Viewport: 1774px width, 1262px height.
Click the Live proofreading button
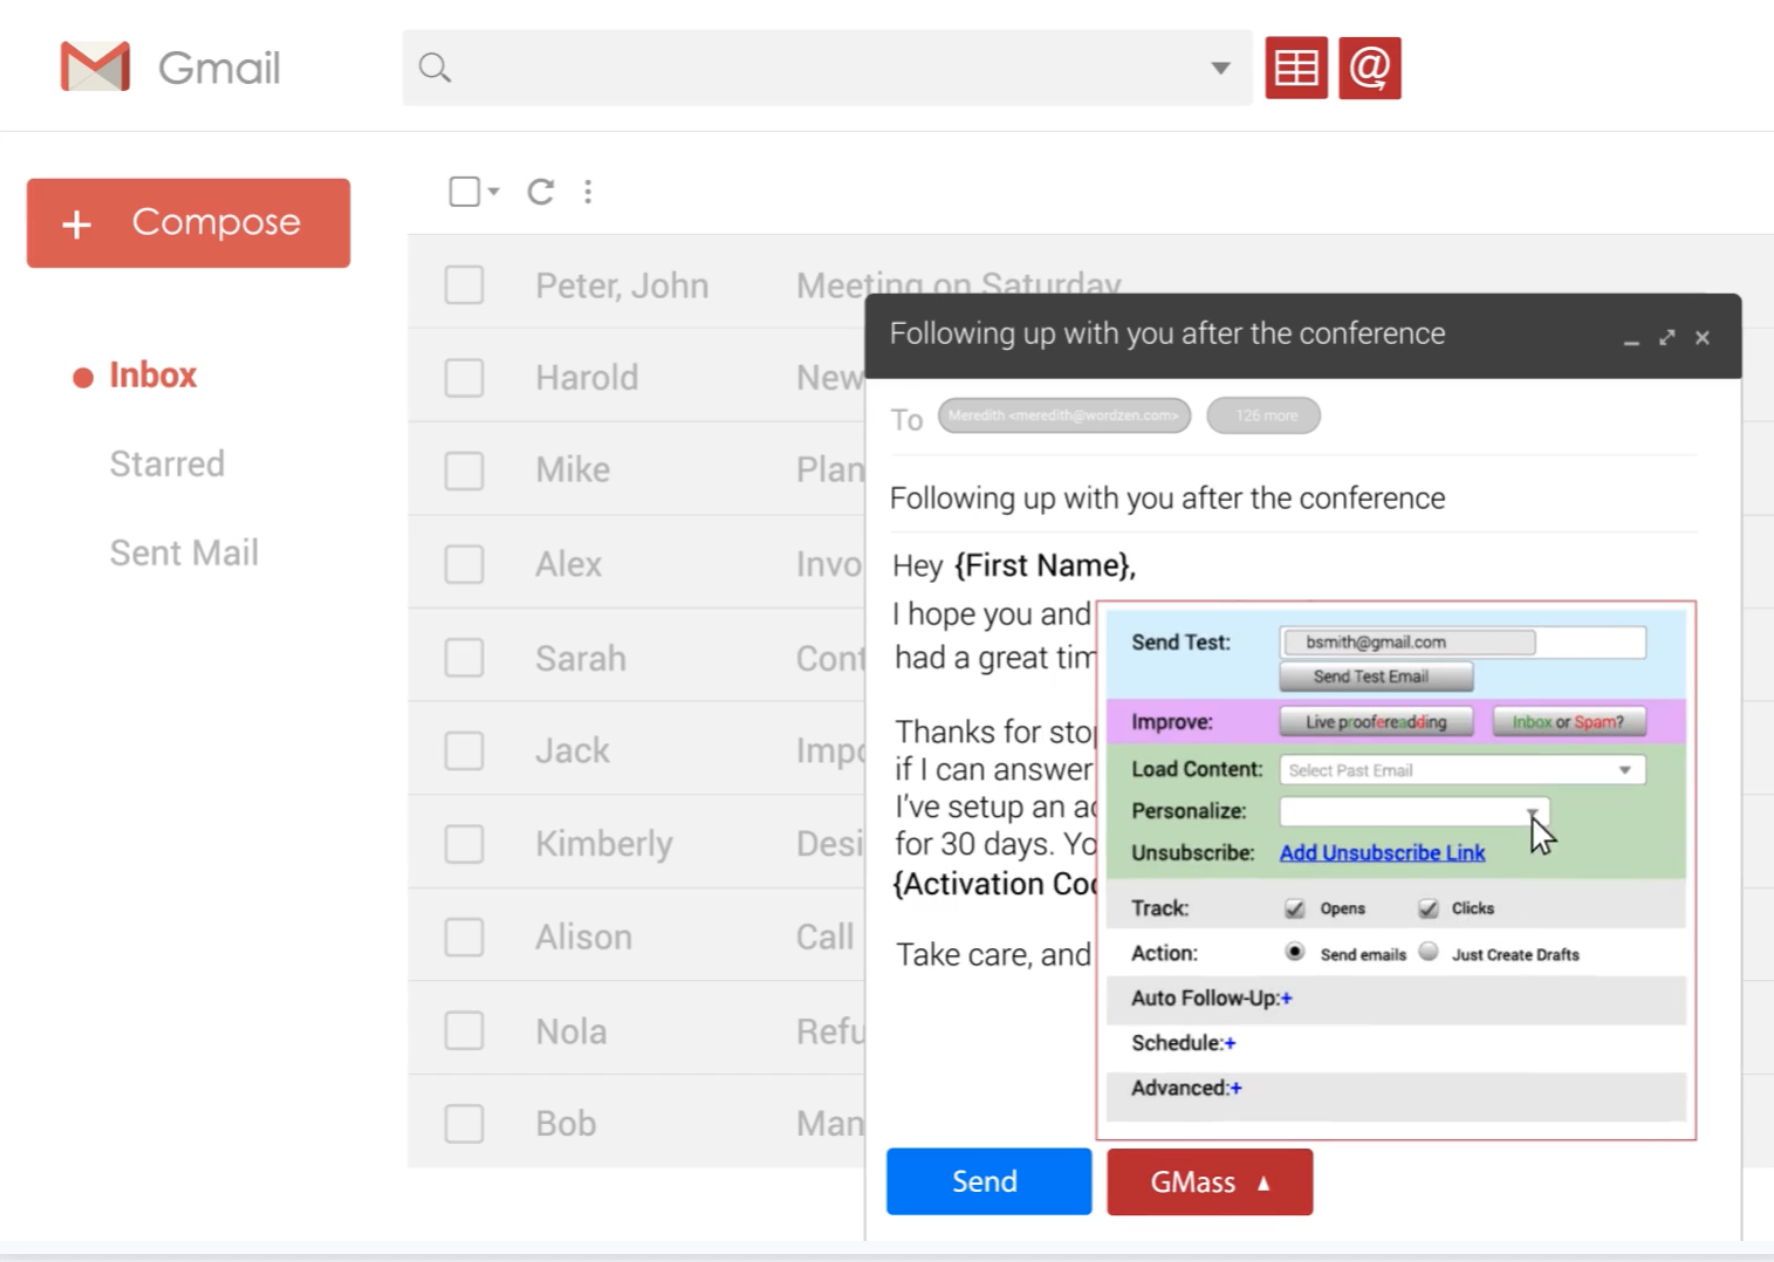pos(1376,722)
